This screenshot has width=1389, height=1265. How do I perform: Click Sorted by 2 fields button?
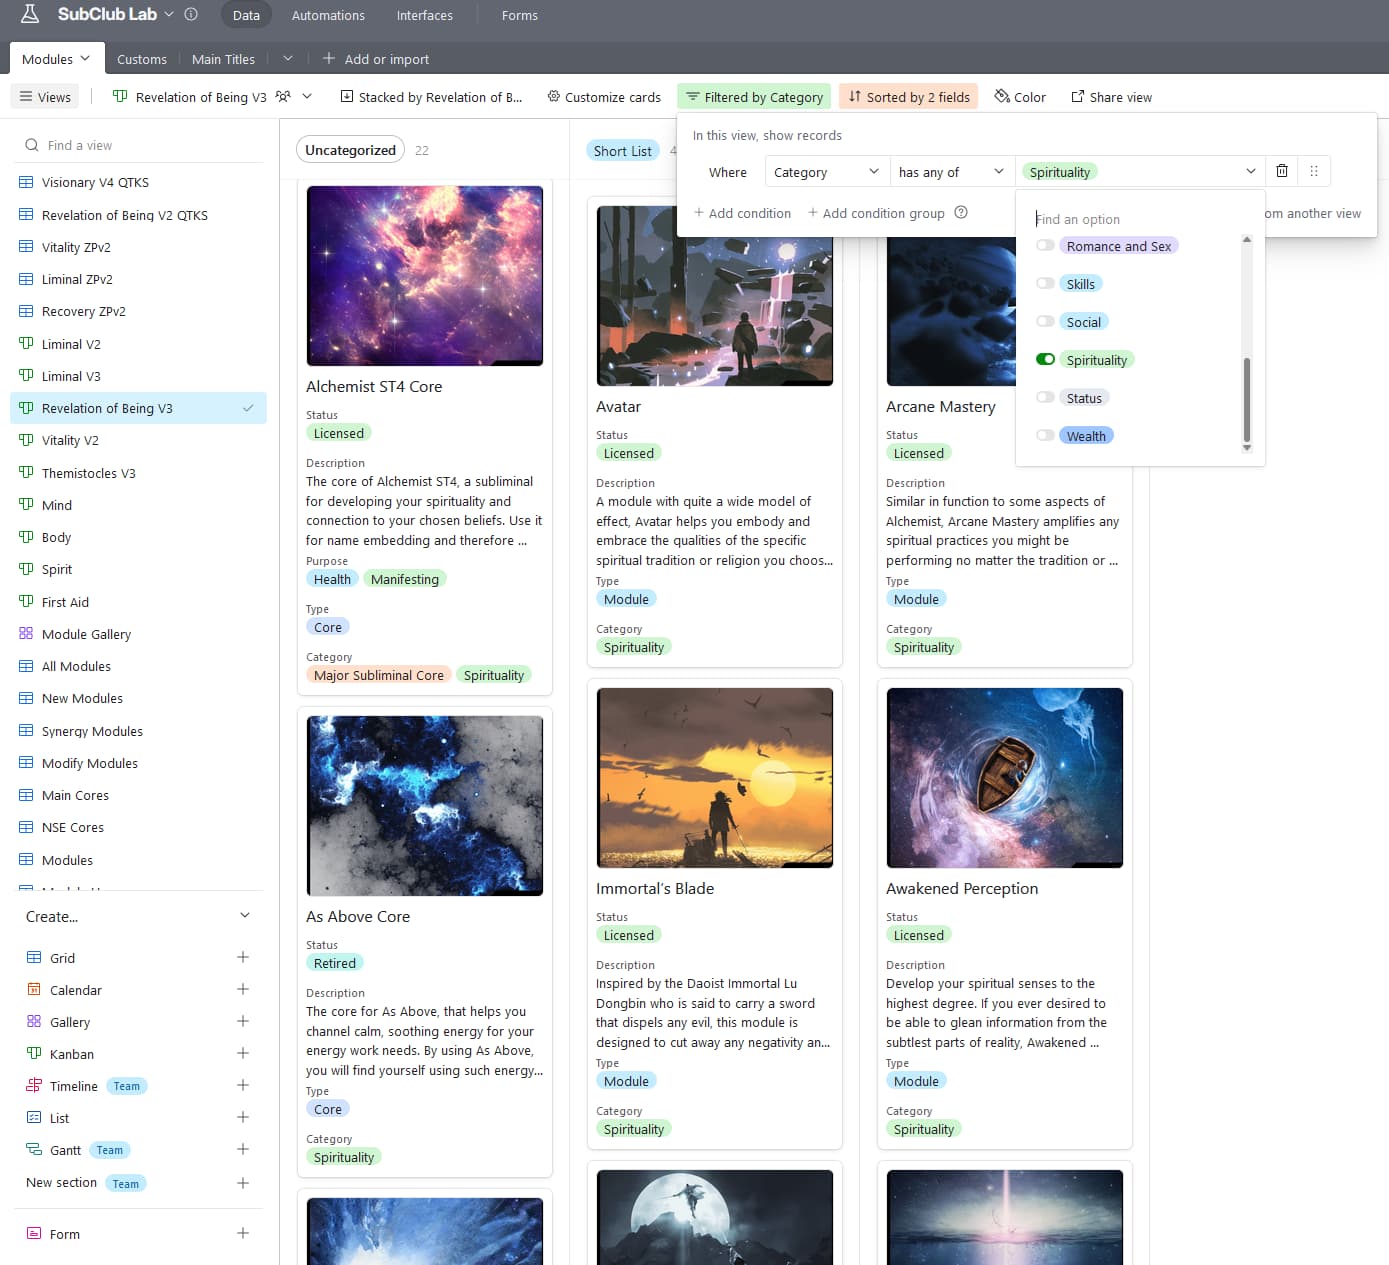click(909, 97)
